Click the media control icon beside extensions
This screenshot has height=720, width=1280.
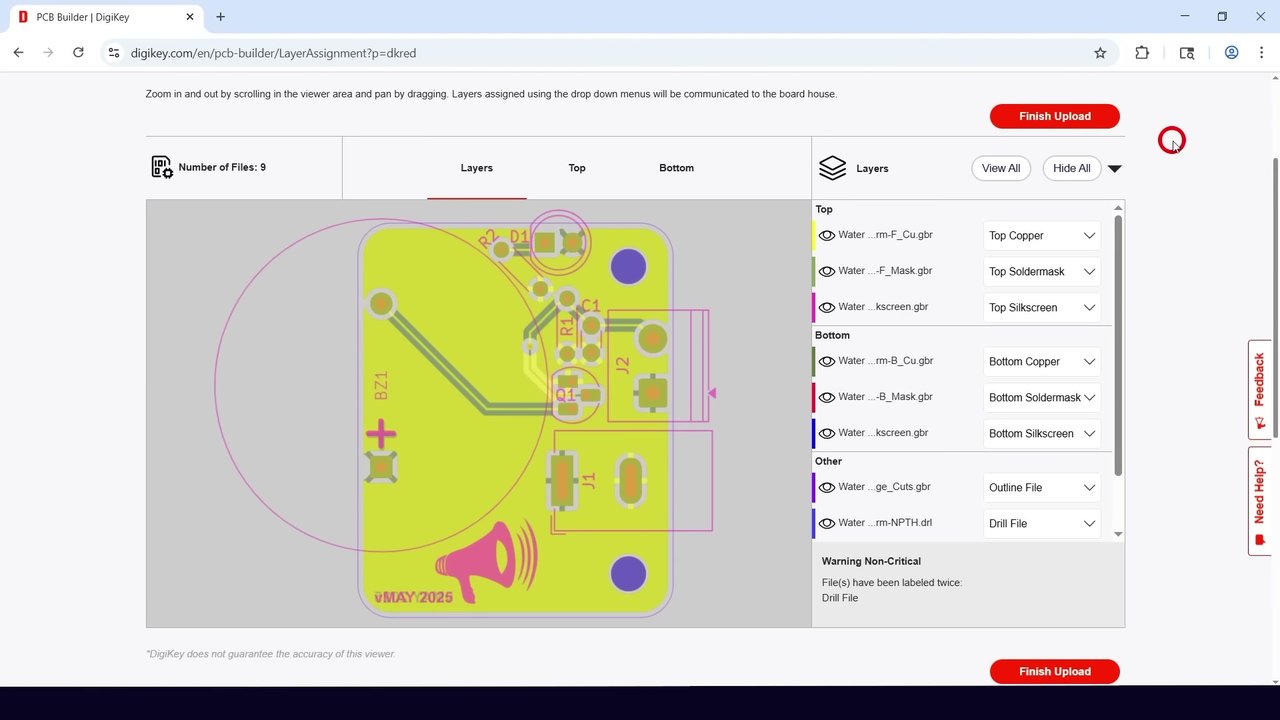point(1187,53)
